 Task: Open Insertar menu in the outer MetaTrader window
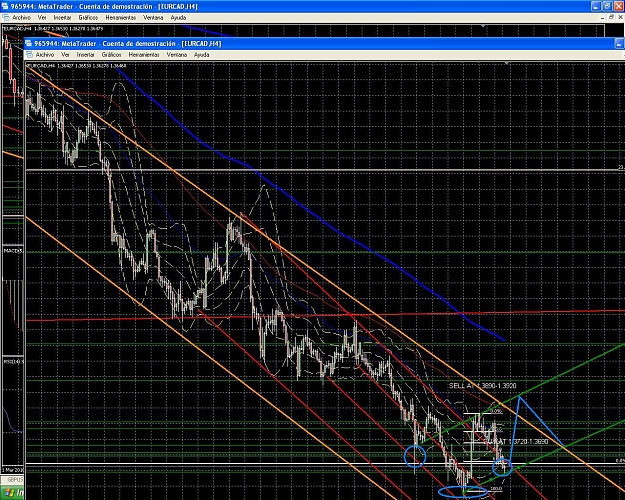[x=62, y=18]
